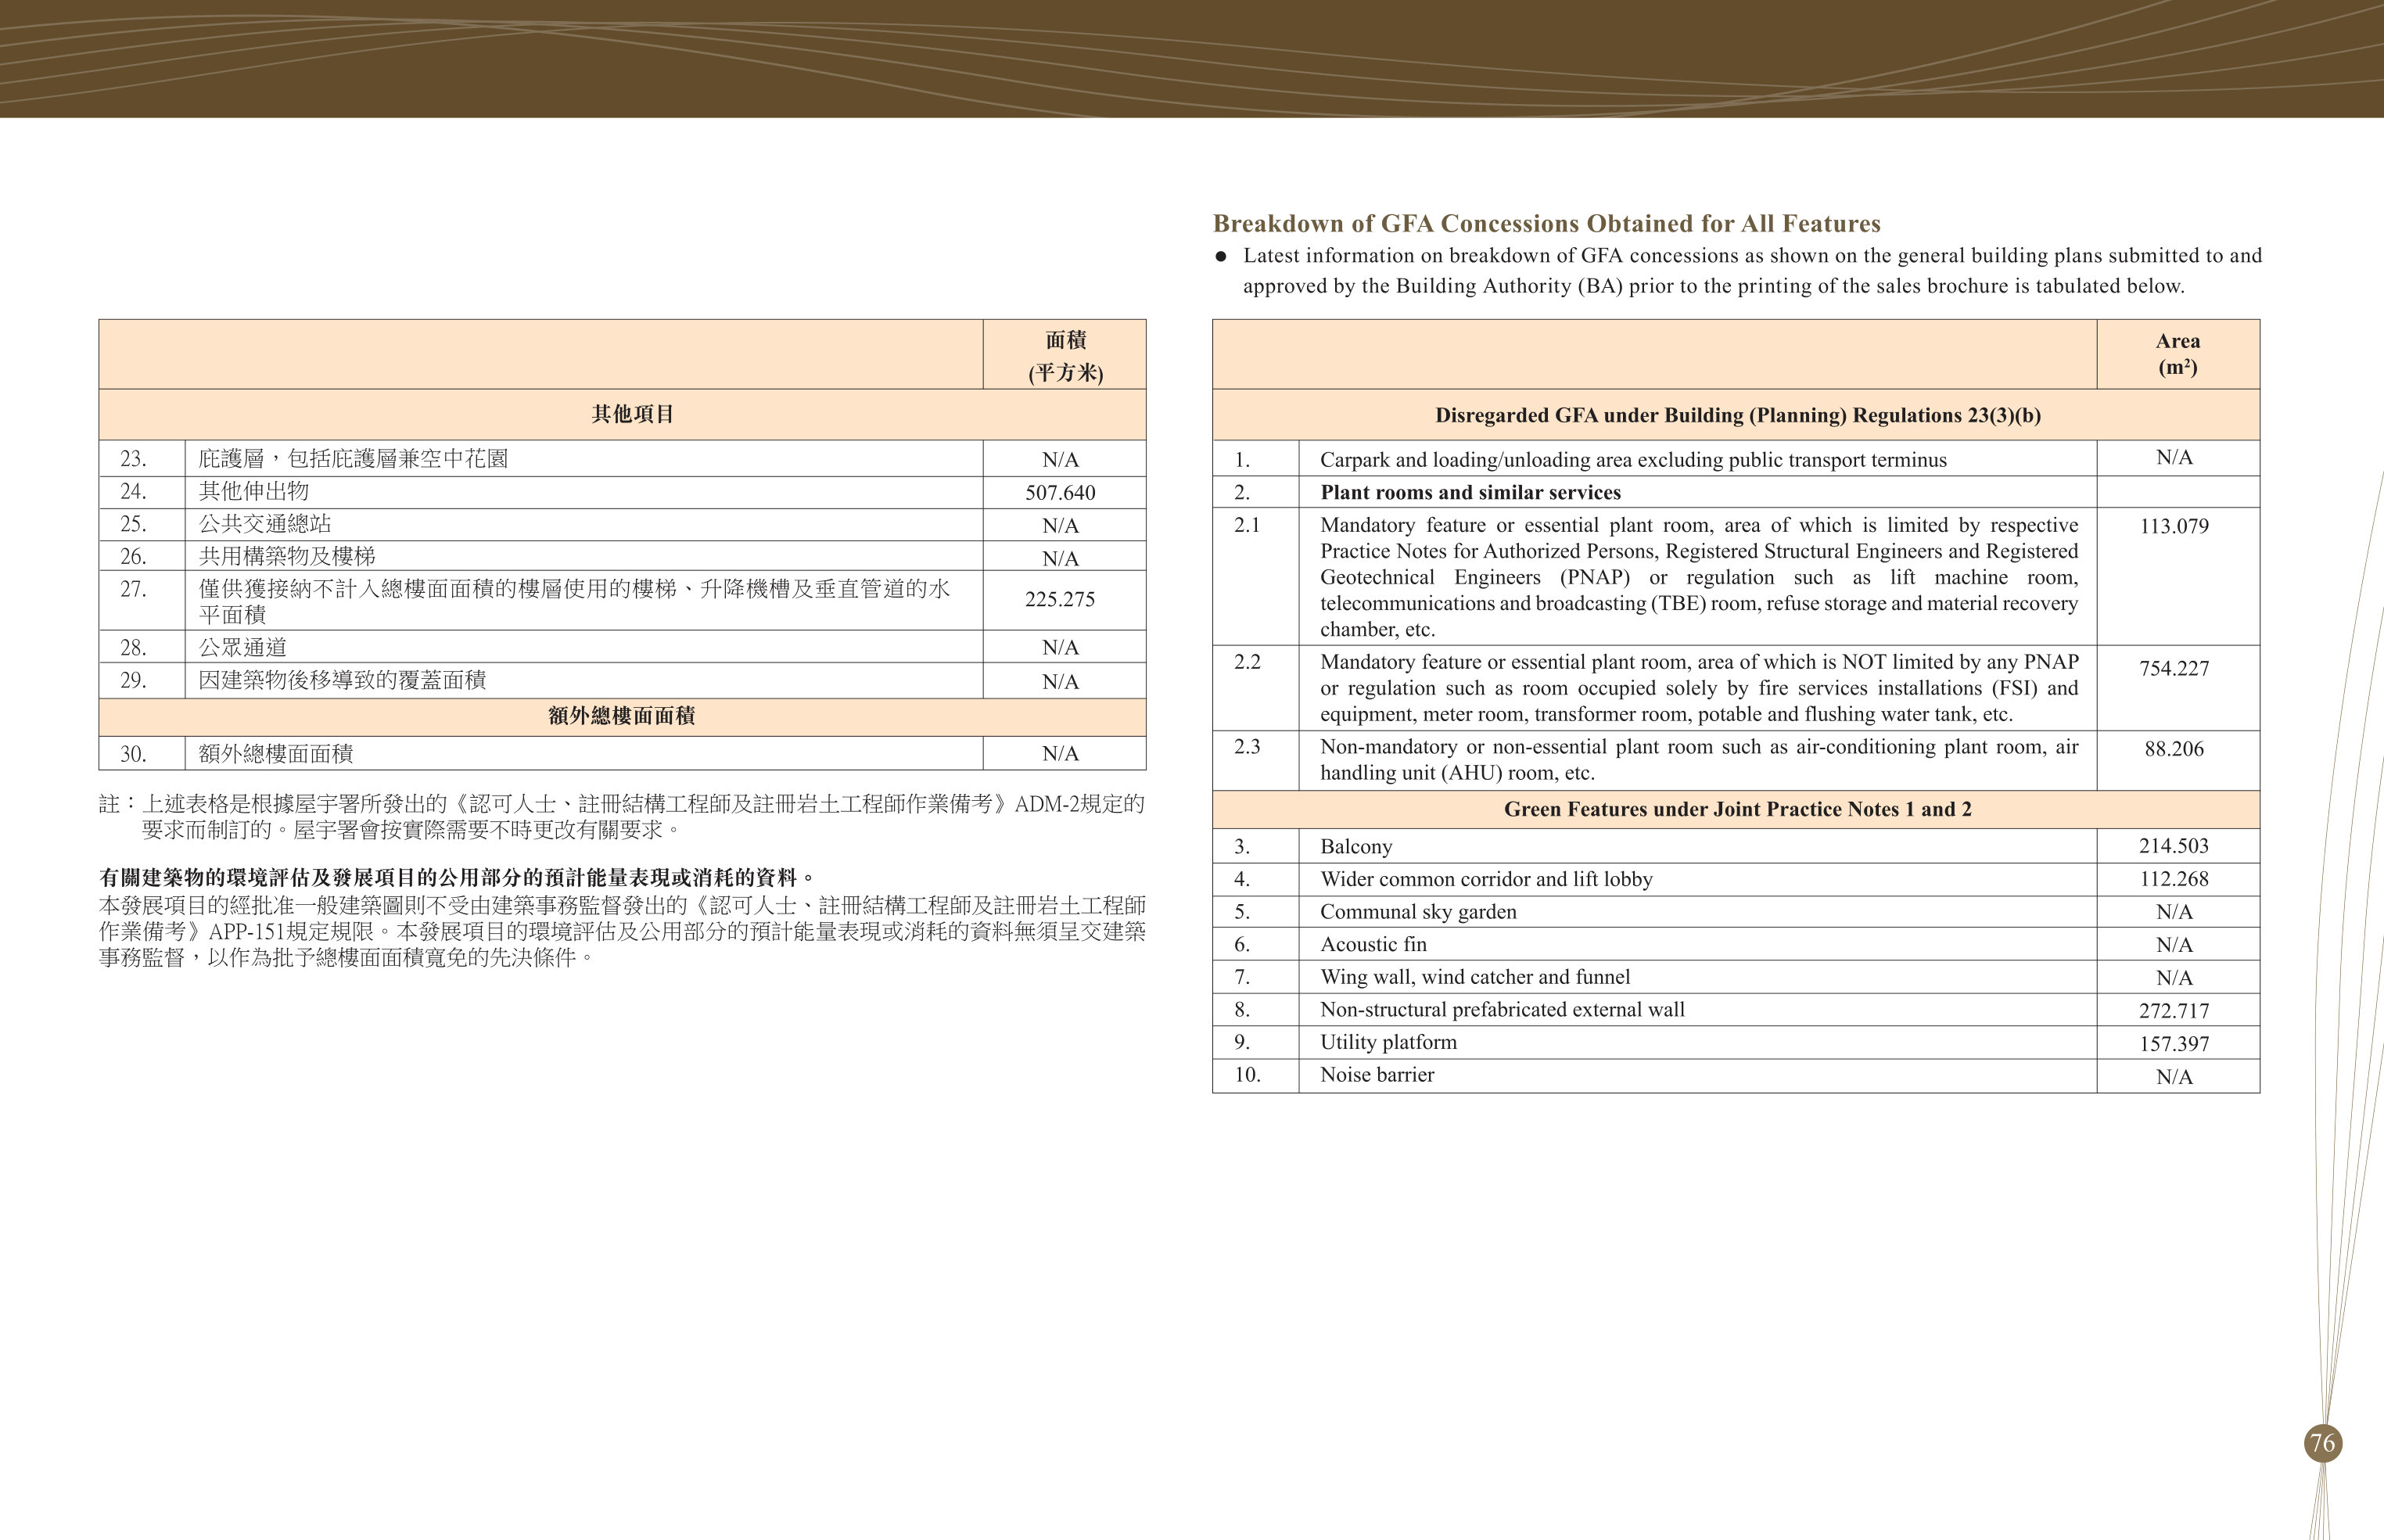Click Plant rooms and similar services row
The image size is (2384, 1540).
tap(1736, 492)
